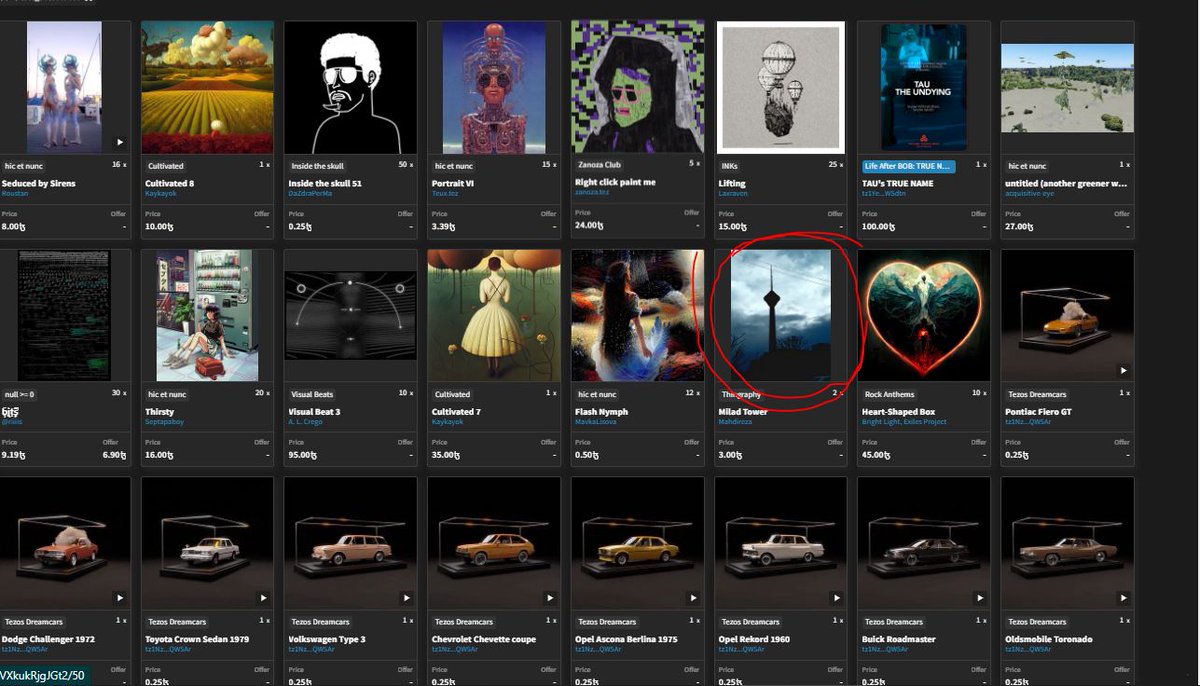Select the Rock Anthems collection tag
This screenshot has height=686, width=1200.
(x=889, y=394)
